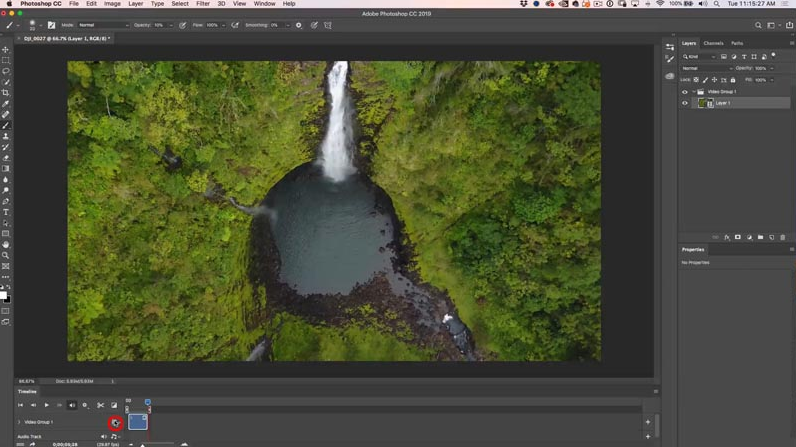Image resolution: width=796 pixels, height=447 pixels.
Task: Click the create new layer icon
Action: pyautogui.click(x=771, y=237)
